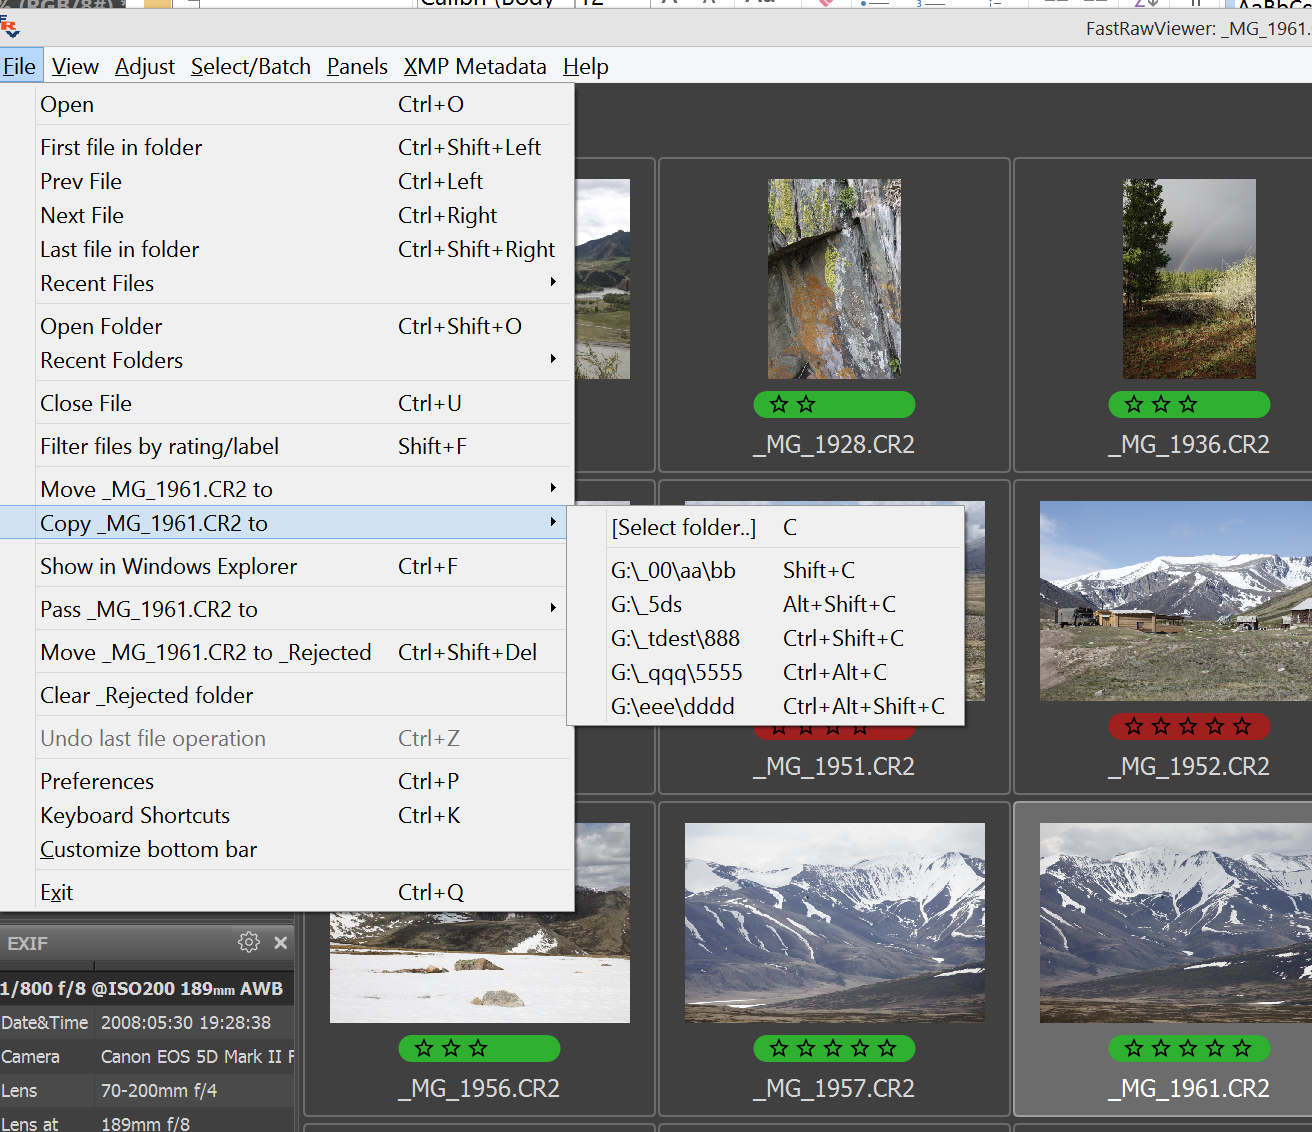The width and height of the screenshot is (1312, 1132).
Task: Click the three-star rating bar of _MG_1956.CR2
Action: (x=479, y=1049)
